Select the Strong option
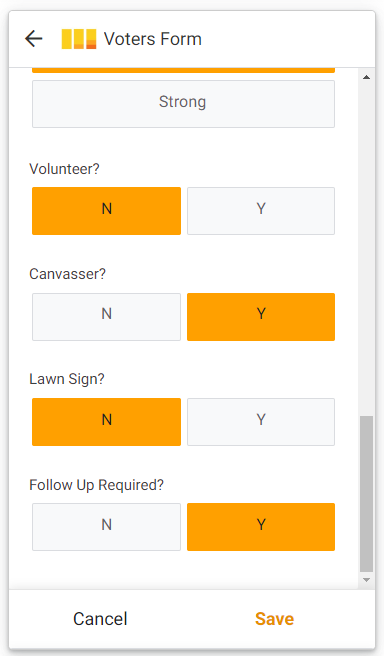This screenshot has height=656, width=384. pyautogui.click(x=183, y=104)
